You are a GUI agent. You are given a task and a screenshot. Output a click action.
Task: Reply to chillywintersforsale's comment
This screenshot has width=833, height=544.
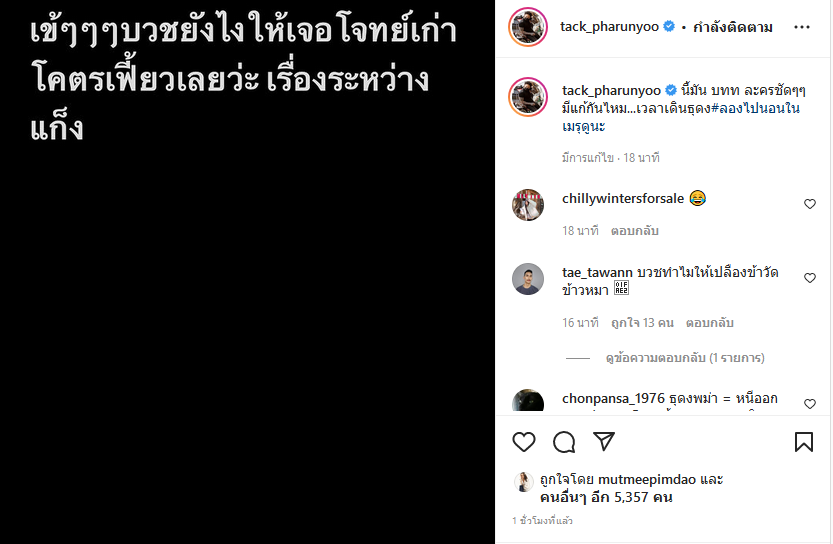click(634, 231)
